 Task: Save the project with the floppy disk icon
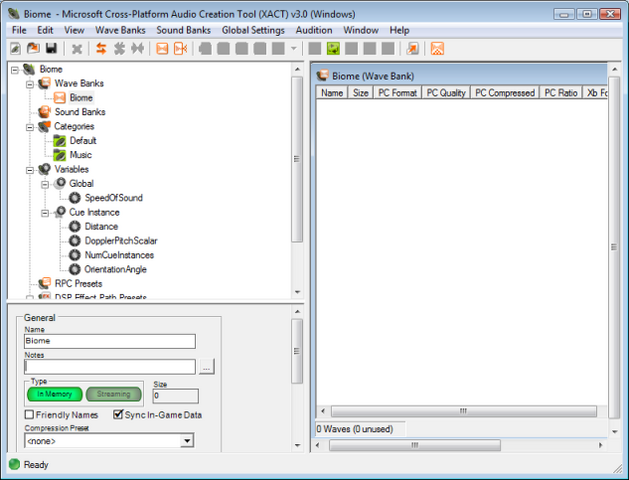click(51, 49)
